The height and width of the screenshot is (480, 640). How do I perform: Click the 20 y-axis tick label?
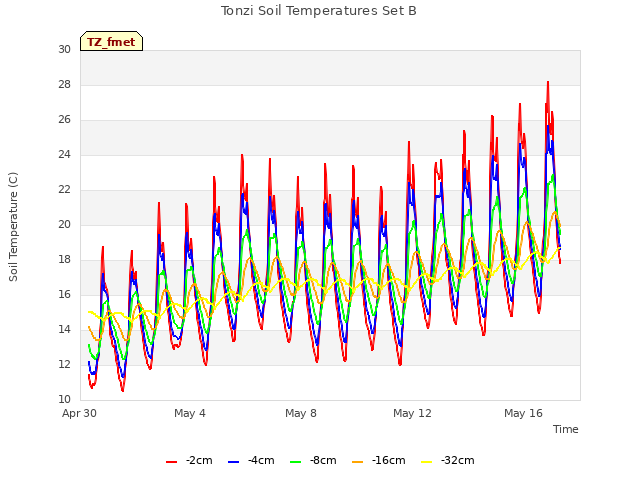[x=64, y=224]
